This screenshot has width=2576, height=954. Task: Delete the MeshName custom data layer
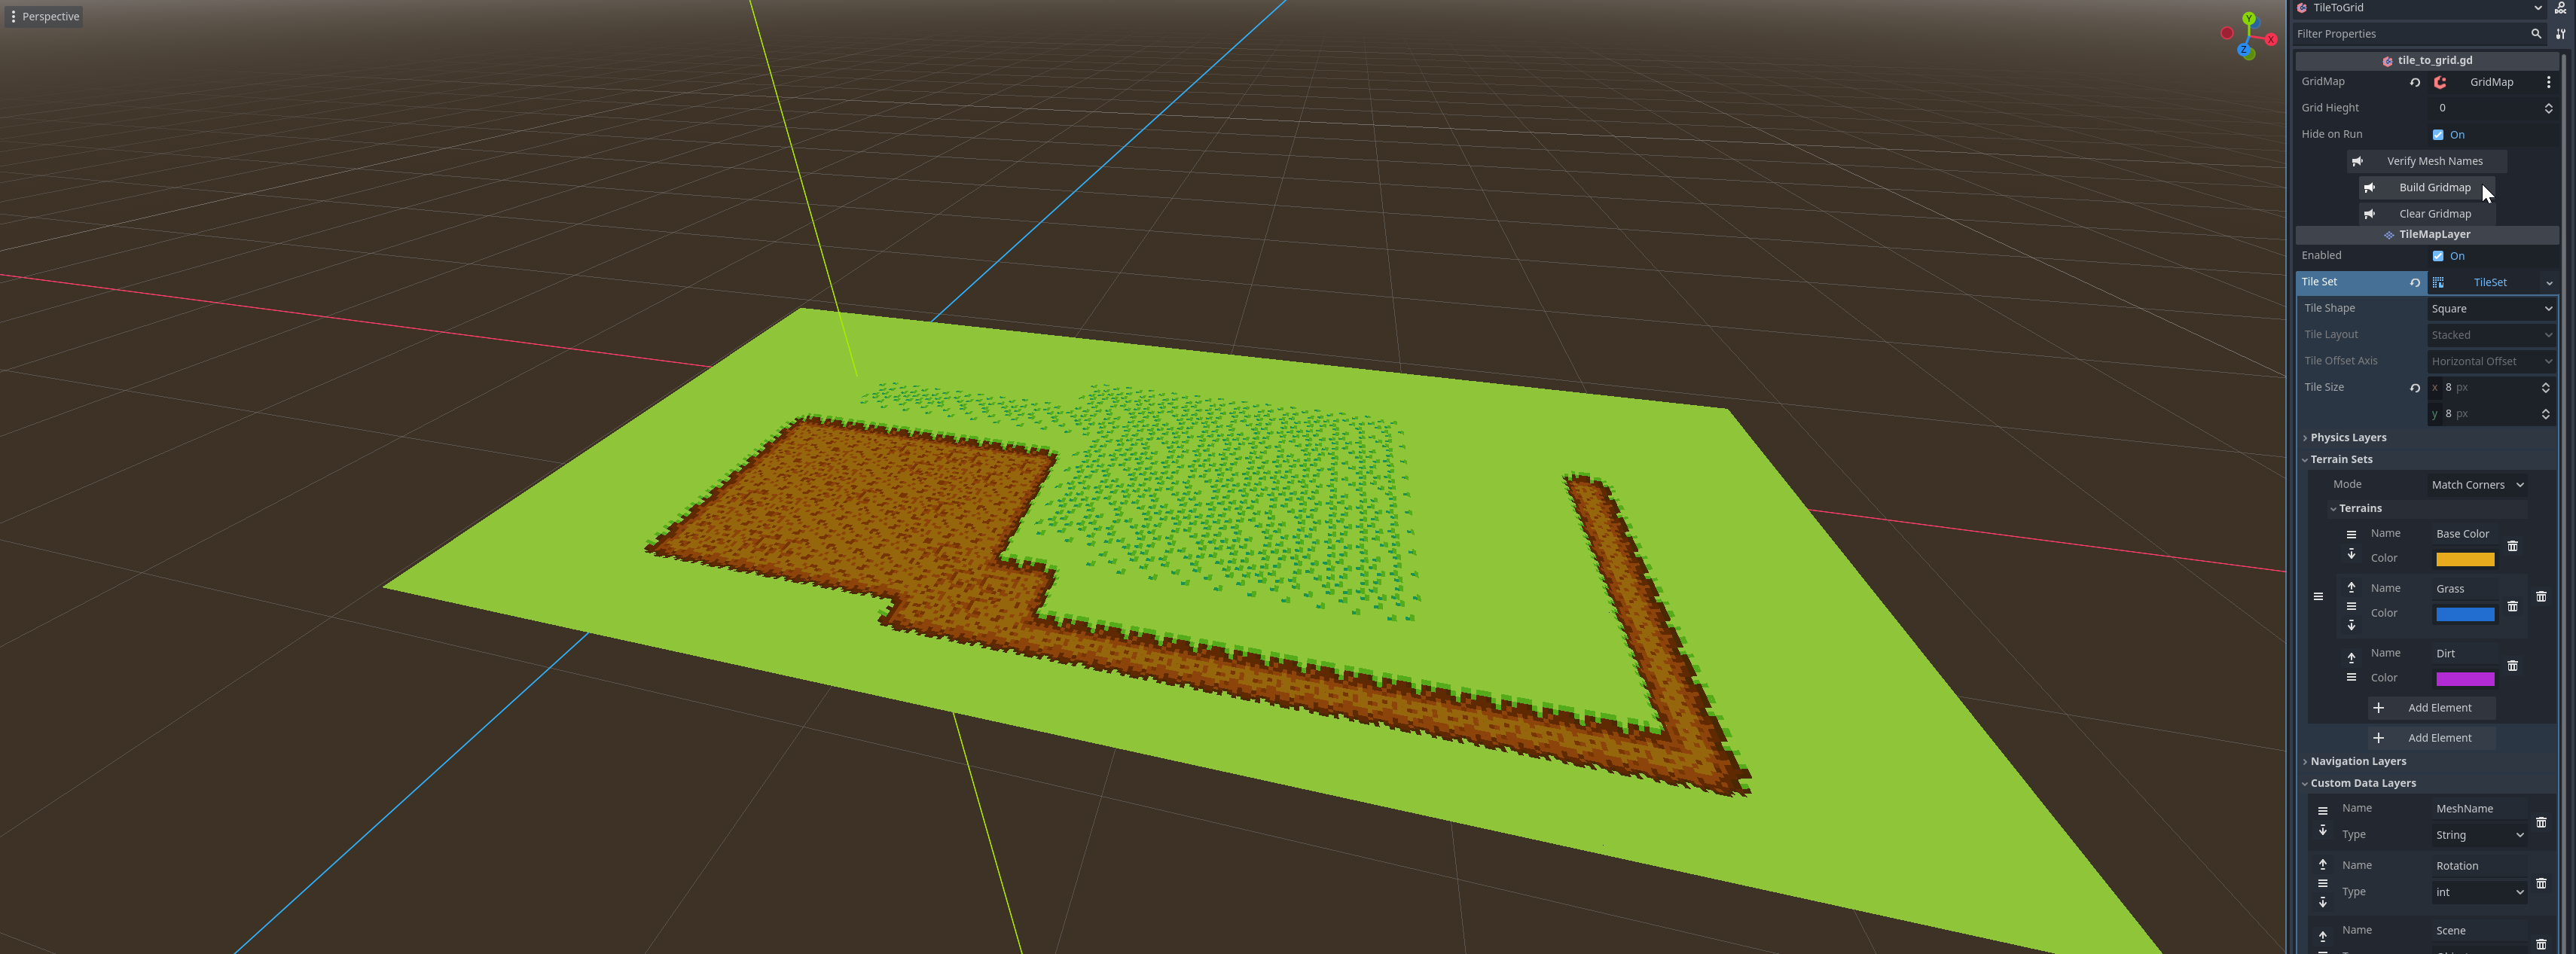(2541, 822)
